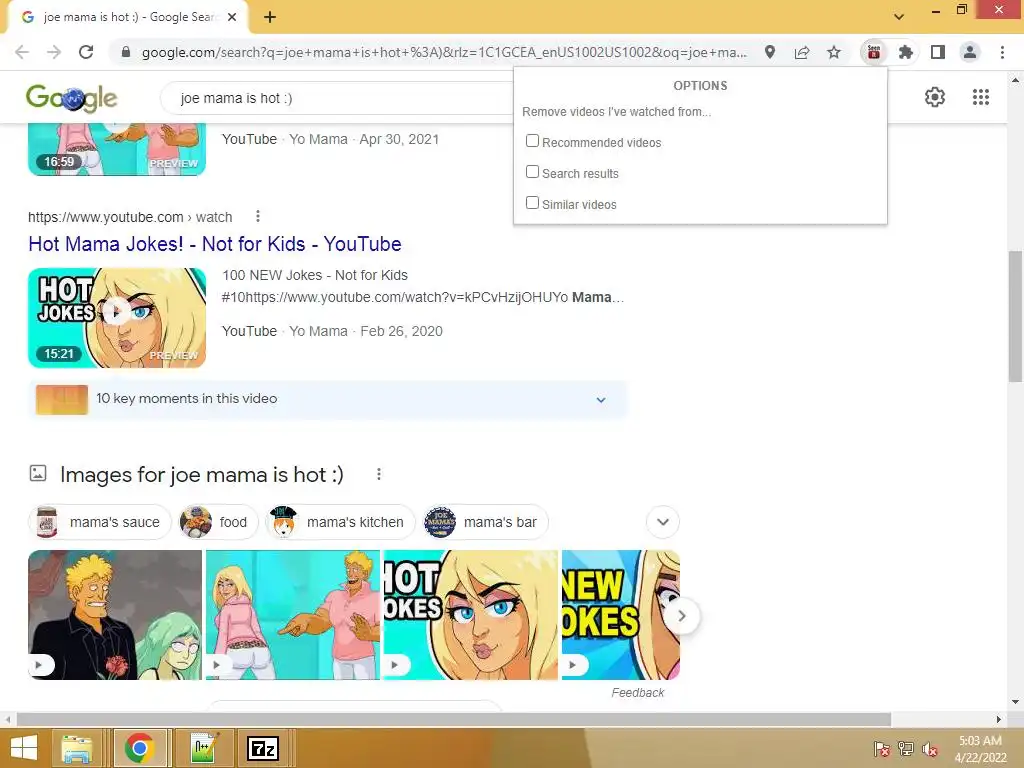Open 'Hot Mama Jokes! - Not for Kids' link
Screen dimensions: 1024x768
(215, 244)
